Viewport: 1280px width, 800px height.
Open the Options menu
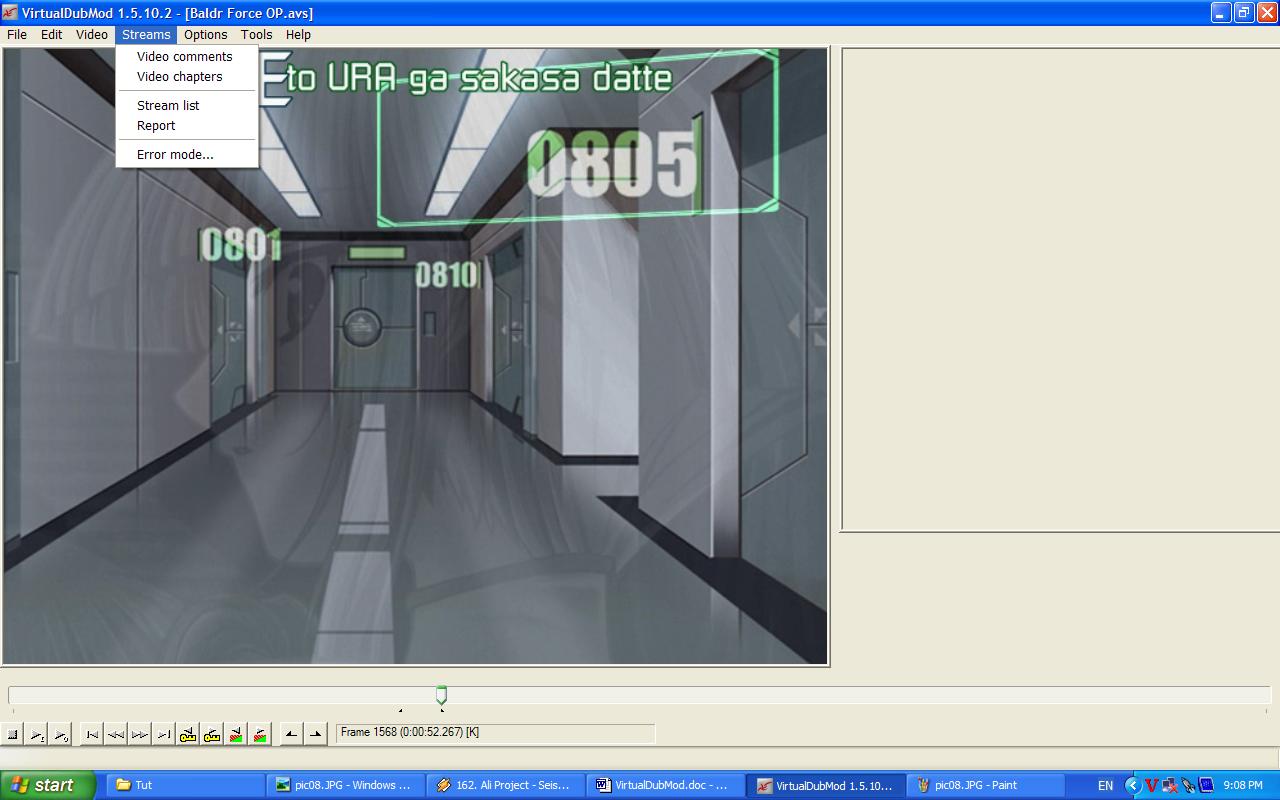point(206,34)
